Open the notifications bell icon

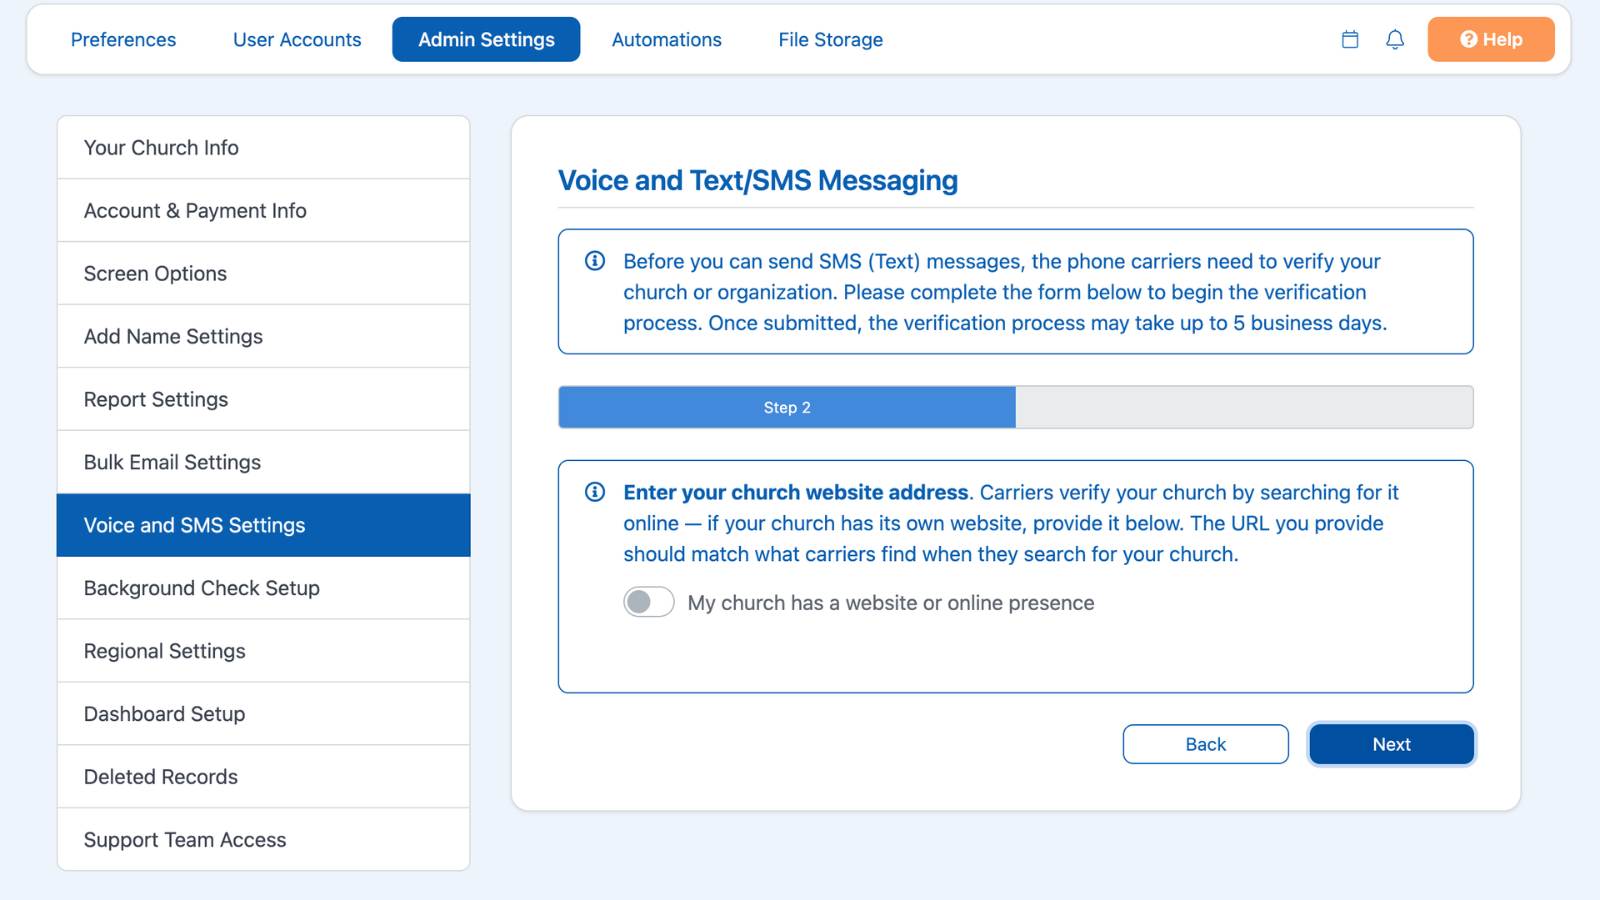click(x=1395, y=39)
